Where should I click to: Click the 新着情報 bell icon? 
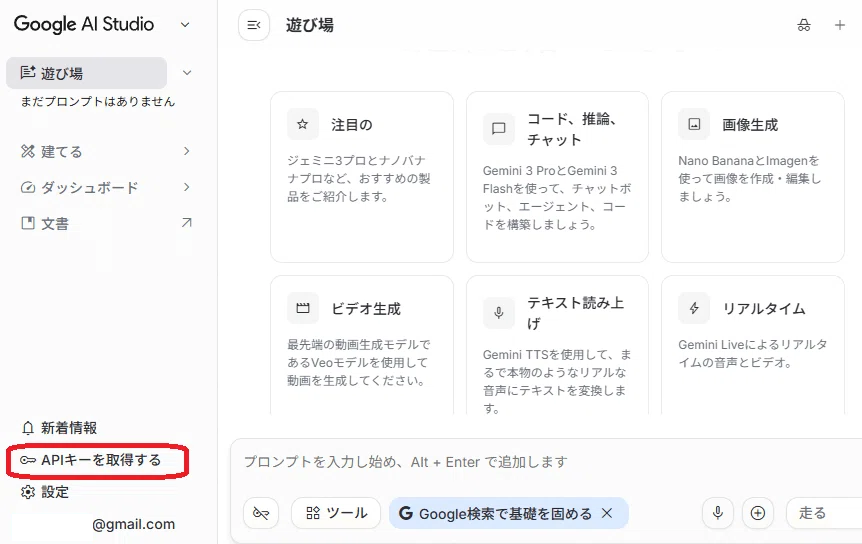click(27, 428)
